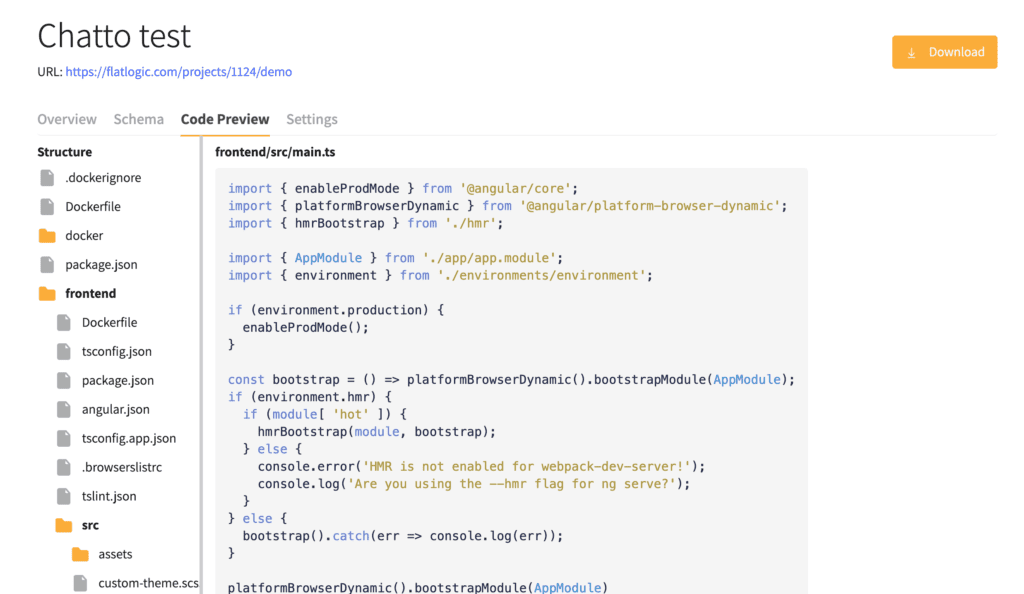Click the docker folder icon
The image size is (1024, 594).
pyautogui.click(x=47, y=236)
